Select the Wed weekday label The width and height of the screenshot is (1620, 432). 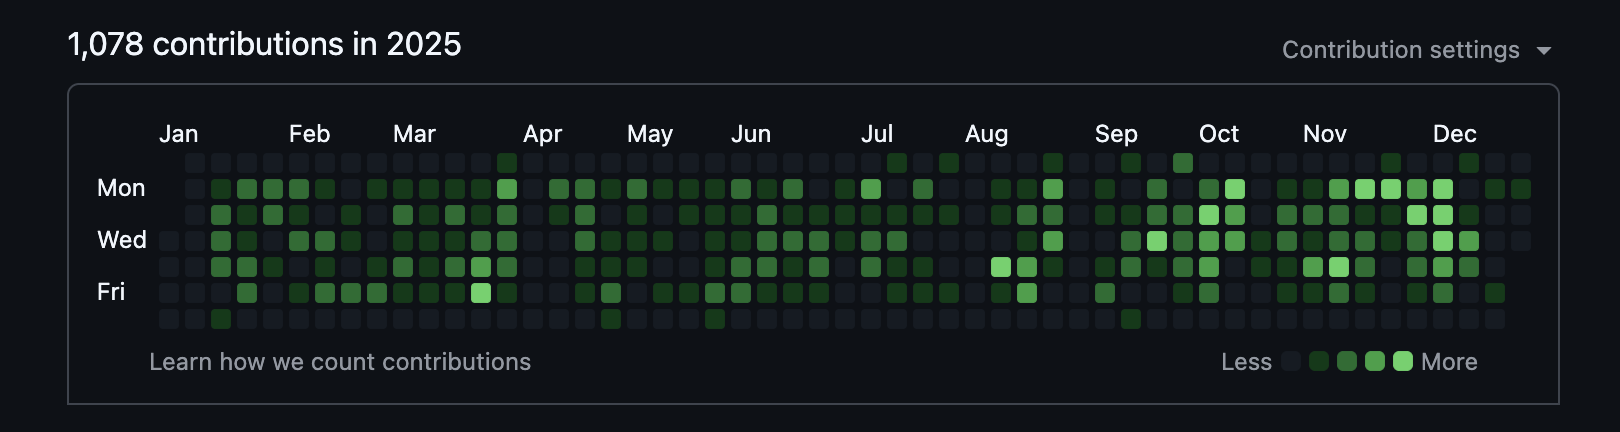pyautogui.click(x=122, y=240)
